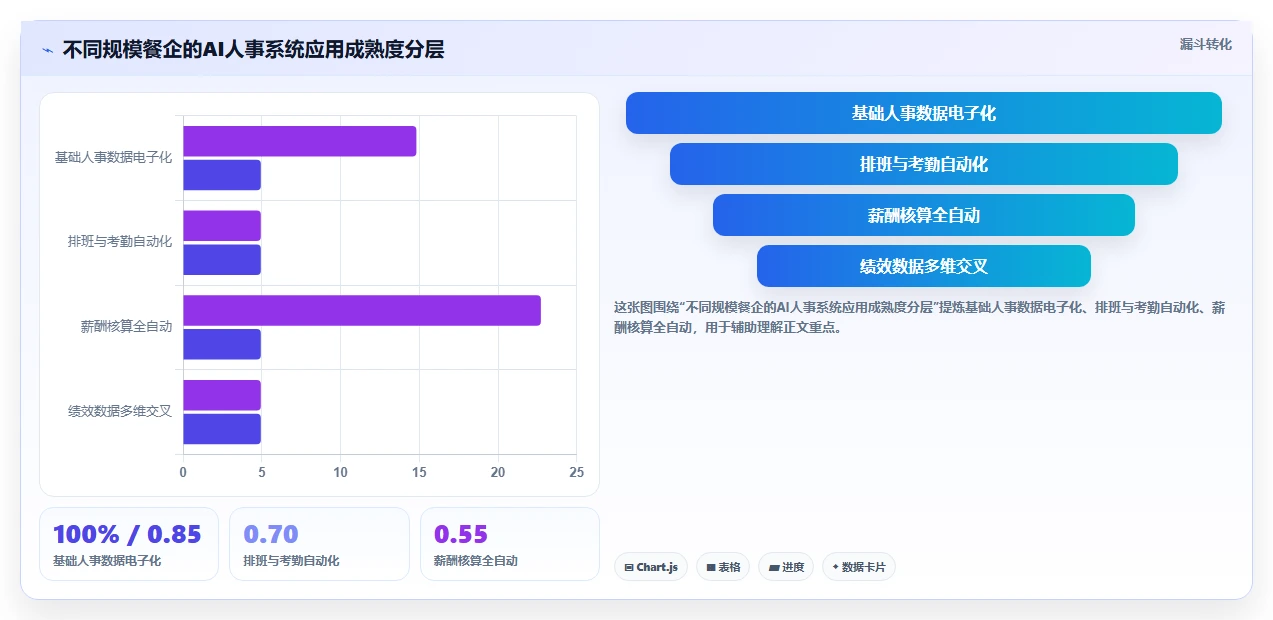Click y-axis label 排班与考勤自动化
1273x620 pixels.
[120, 242]
